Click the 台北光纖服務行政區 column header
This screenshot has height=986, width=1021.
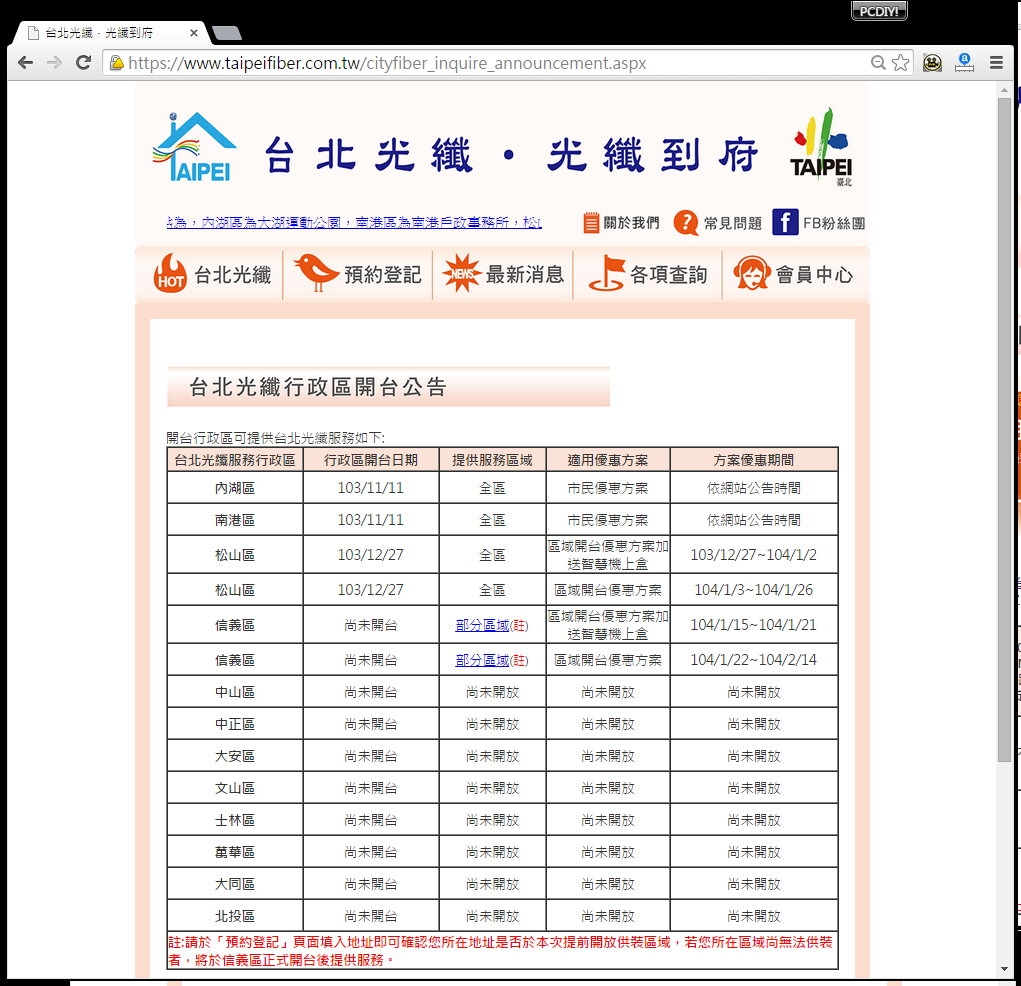[235, 460]
